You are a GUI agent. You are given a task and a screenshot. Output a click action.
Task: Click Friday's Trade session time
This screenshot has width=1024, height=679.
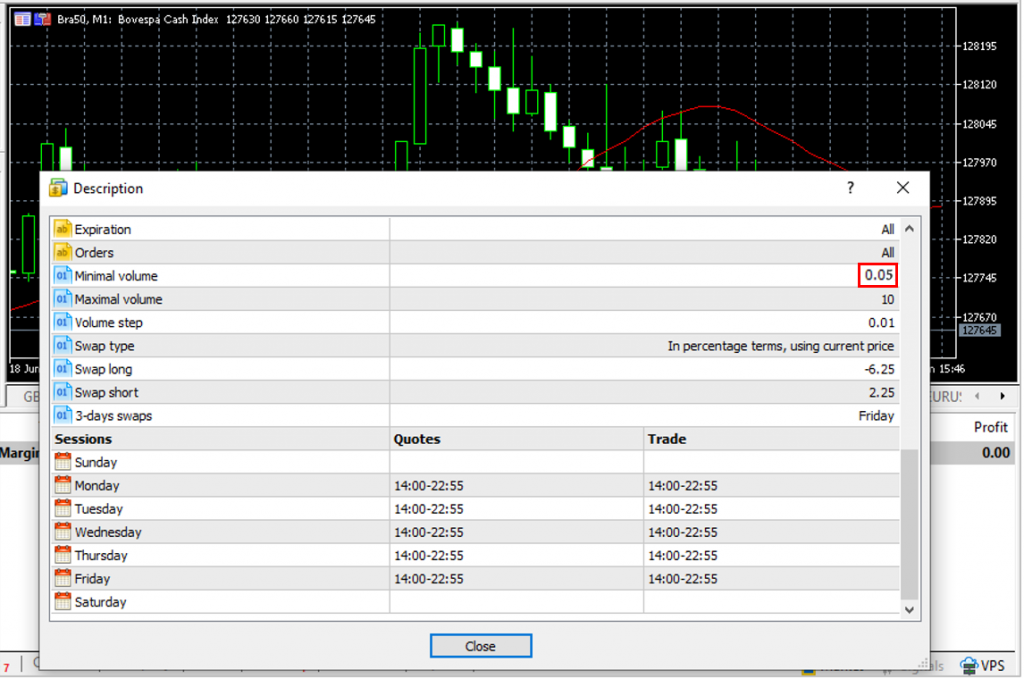[x=682, y=579]
